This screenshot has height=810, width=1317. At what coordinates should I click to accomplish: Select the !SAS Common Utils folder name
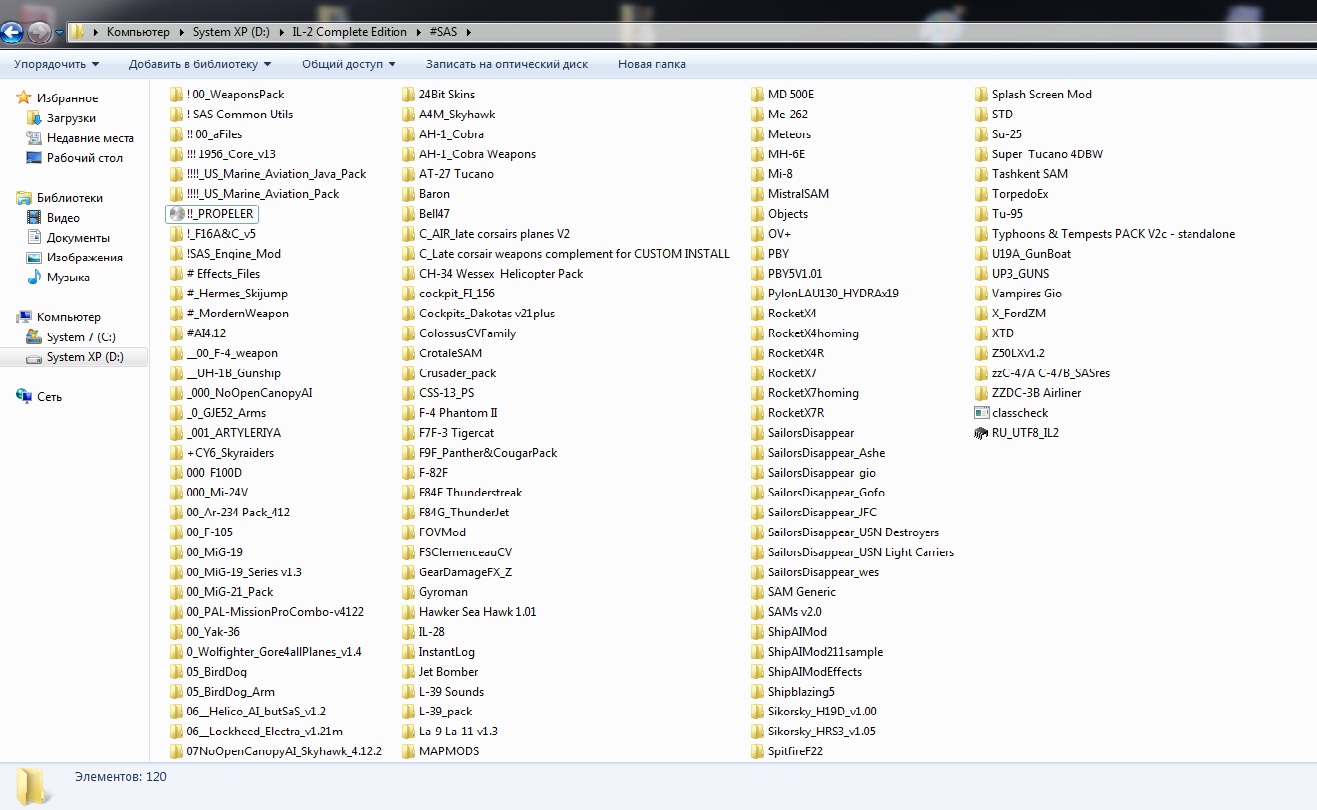pos(240,114)
